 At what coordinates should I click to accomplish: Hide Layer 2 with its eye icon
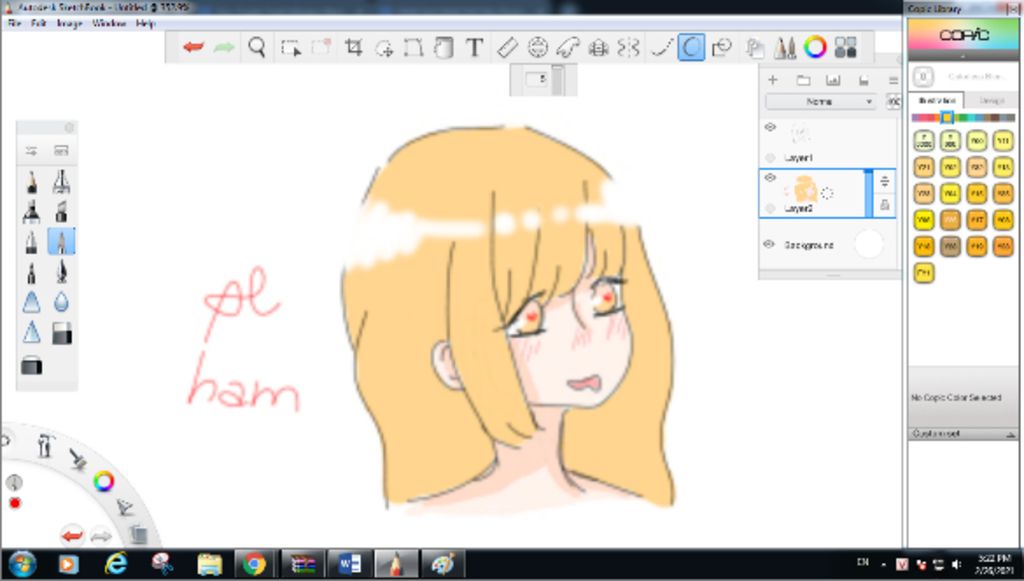770,178
